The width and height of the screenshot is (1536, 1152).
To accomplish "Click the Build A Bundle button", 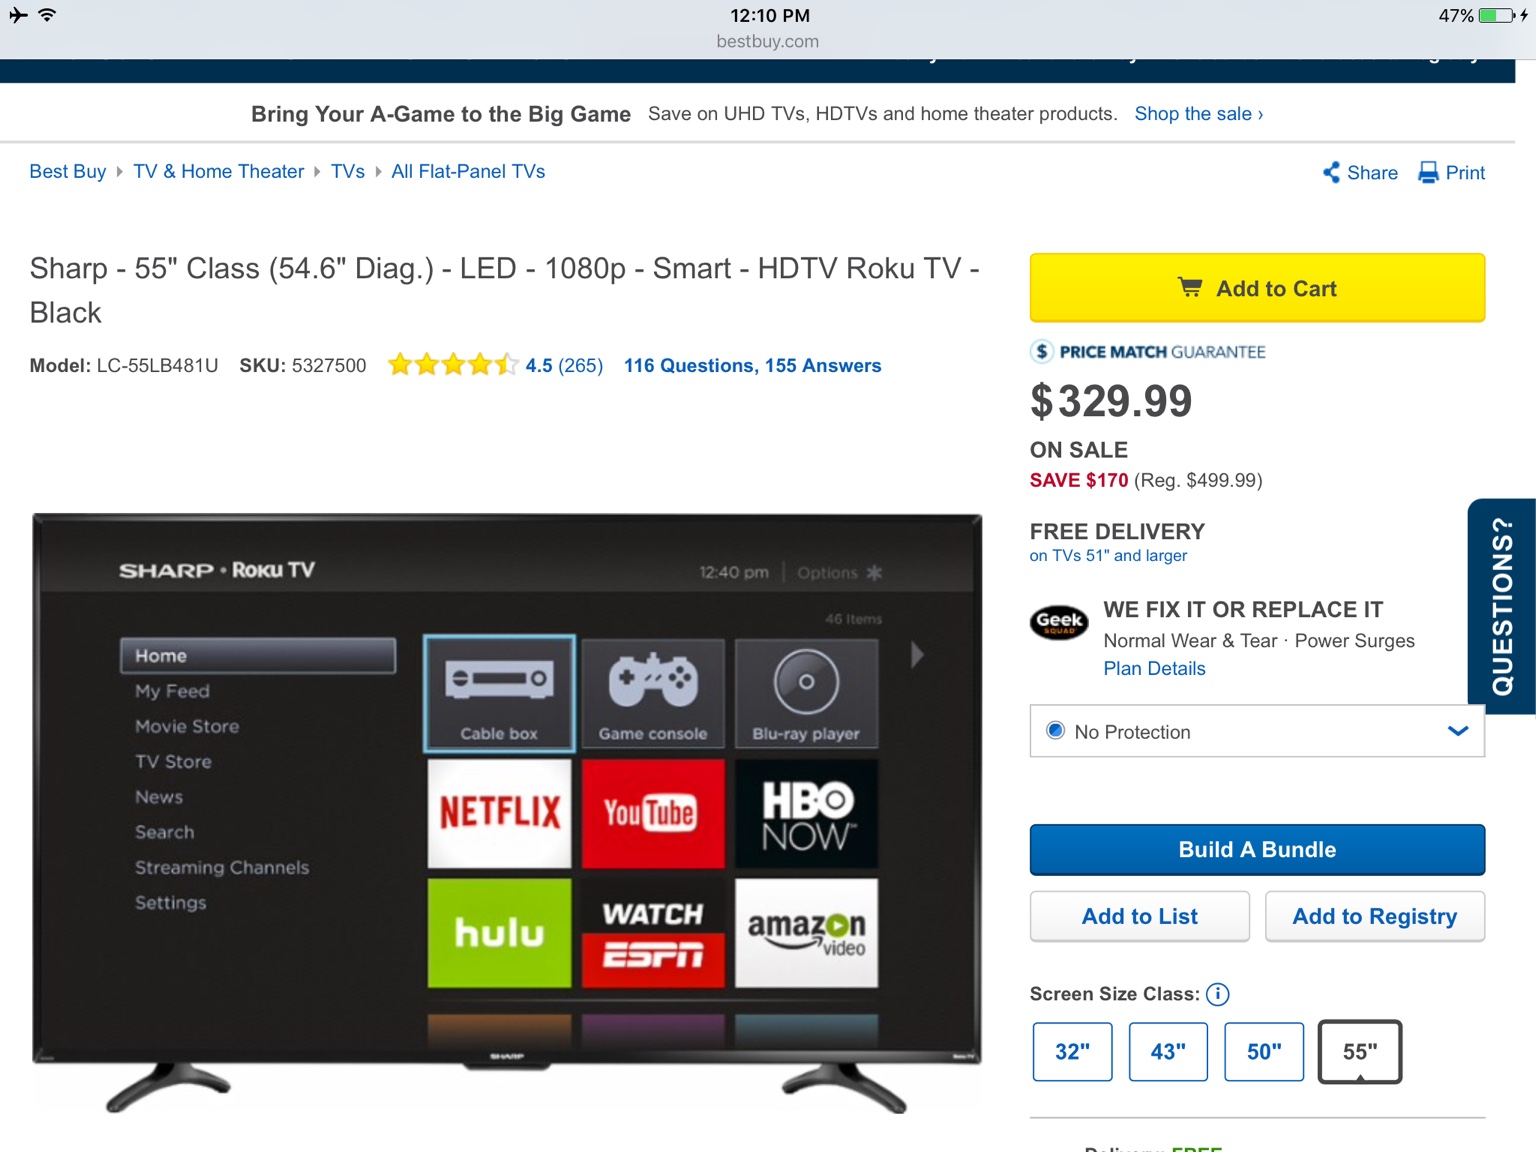I will click(1257, 850).
